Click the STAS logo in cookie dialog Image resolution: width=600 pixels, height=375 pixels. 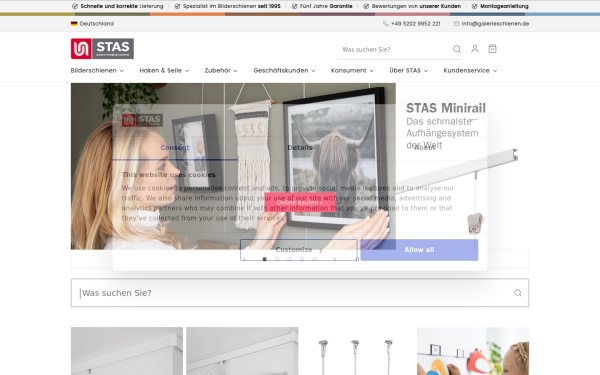point(142,120)
